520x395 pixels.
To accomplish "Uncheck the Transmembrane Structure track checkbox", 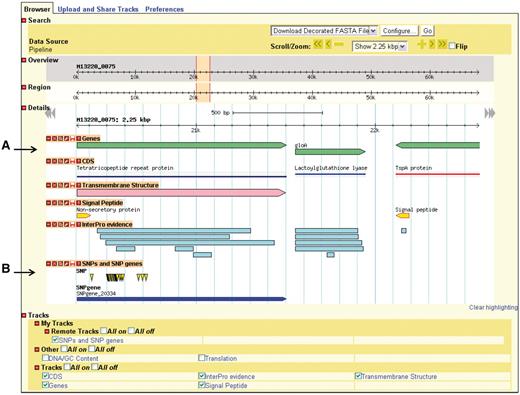I will (358, 376).
